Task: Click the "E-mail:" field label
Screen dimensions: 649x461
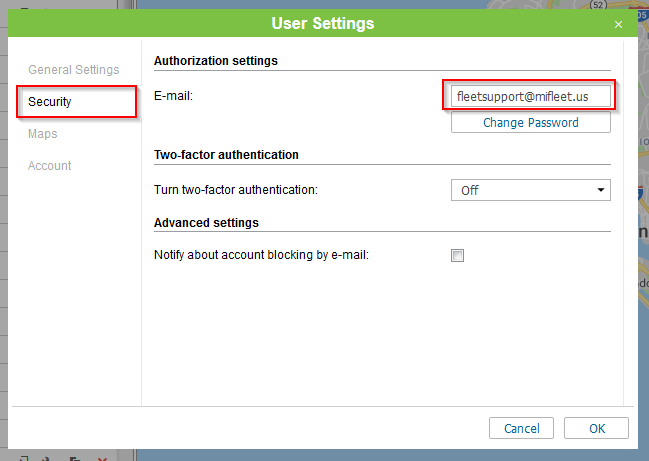Action: [173, 96]
